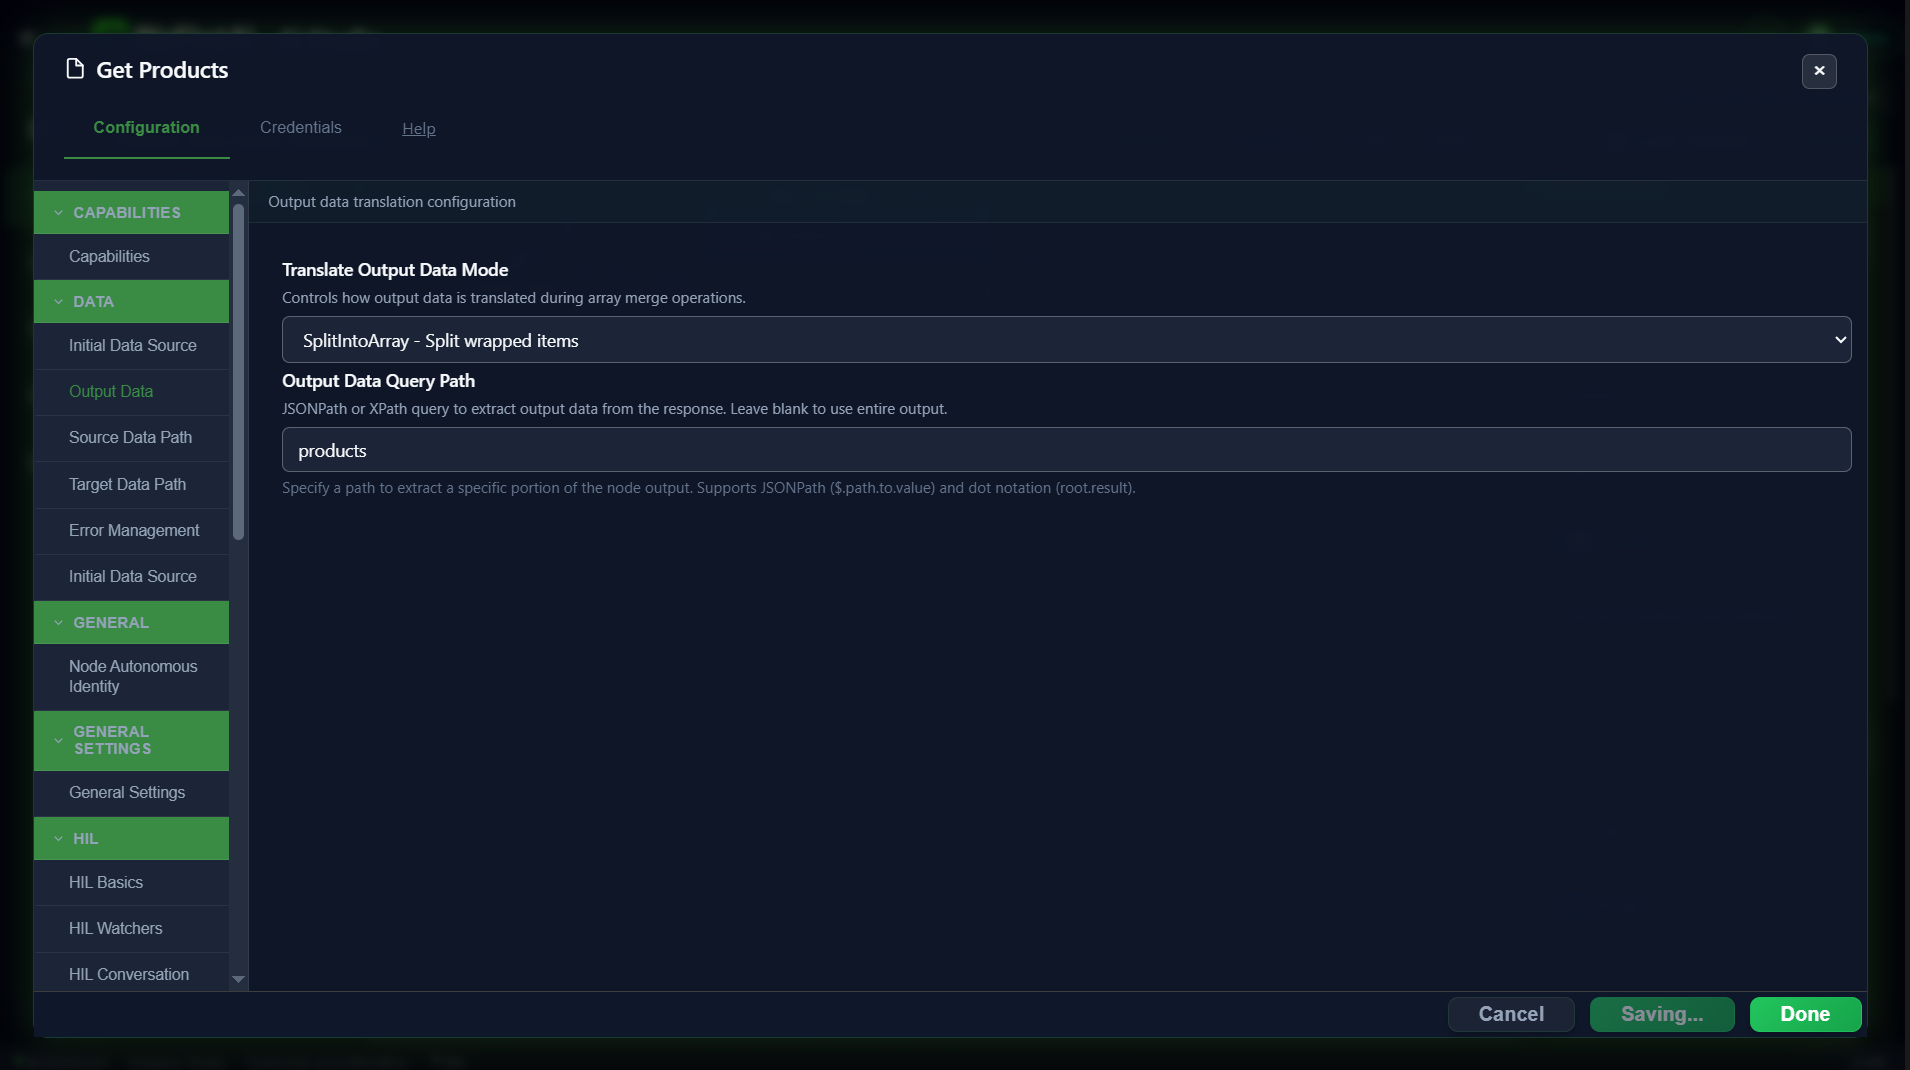This screenshot has height=1070, width=1910.
Task: Click the document icon beside Get Products
Action: 75,69
